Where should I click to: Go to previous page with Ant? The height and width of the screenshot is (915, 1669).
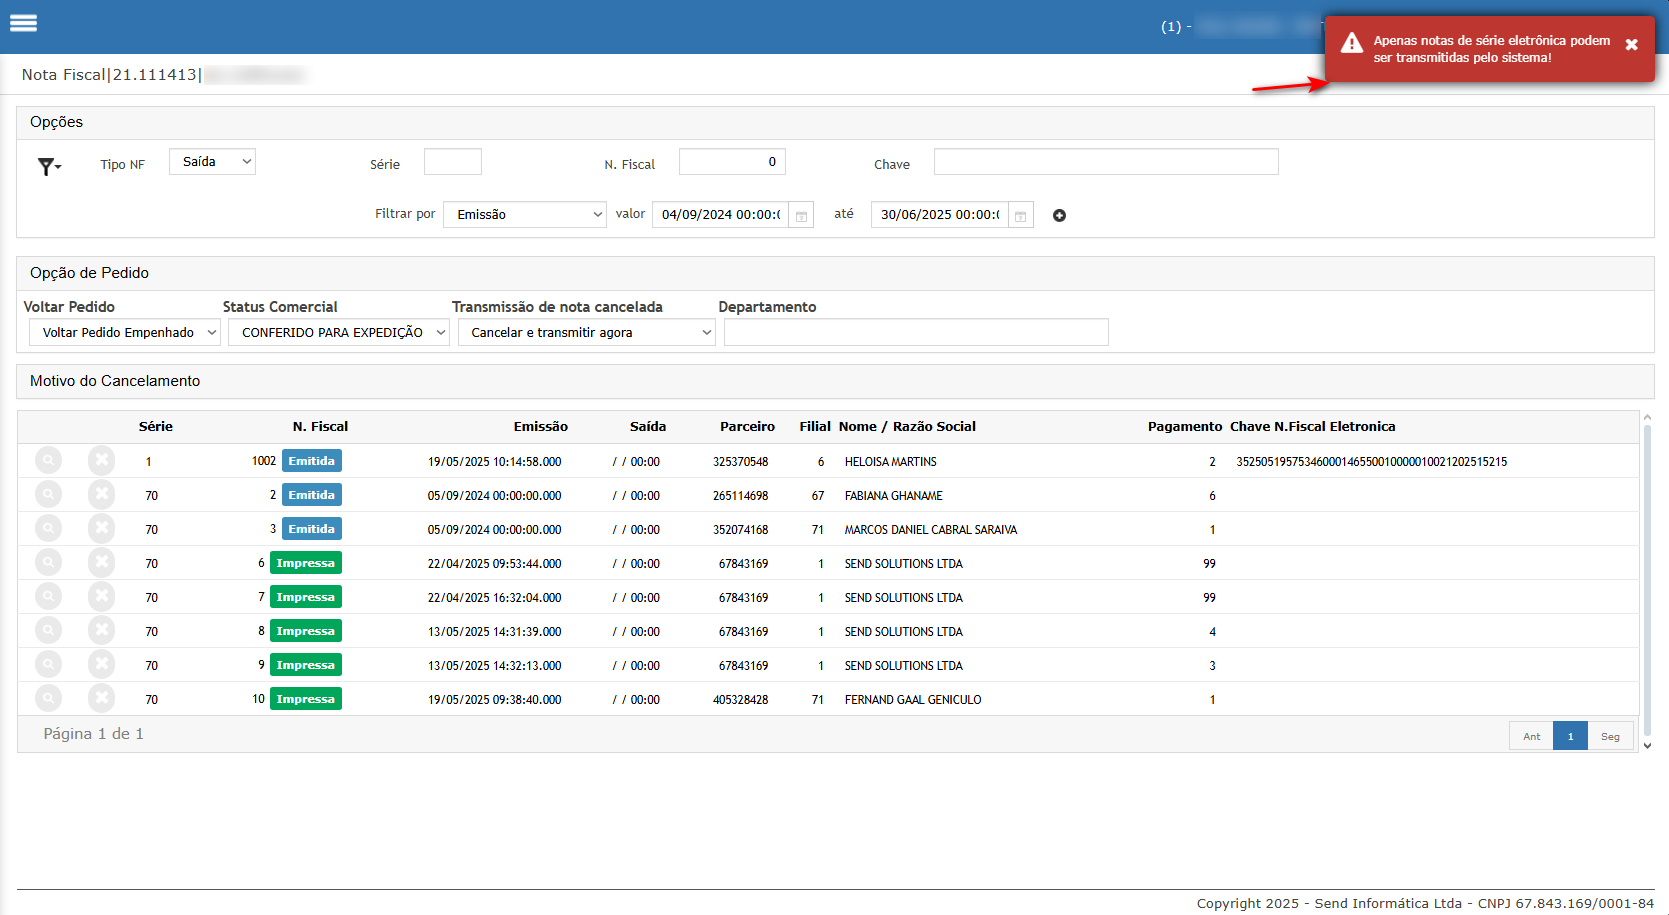pos(1531,736)
